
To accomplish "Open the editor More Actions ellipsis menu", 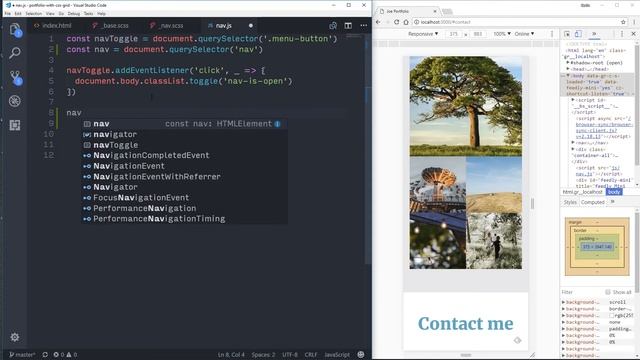I will (x=364, y=26).
